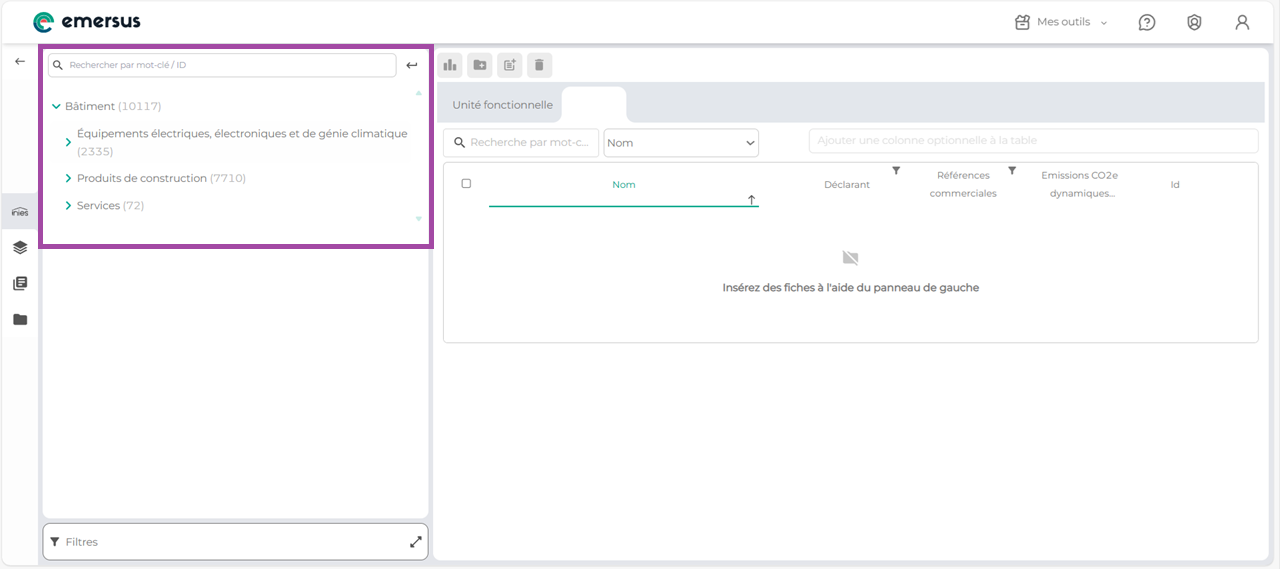Sort by the Nom column header

coord(624,185)
